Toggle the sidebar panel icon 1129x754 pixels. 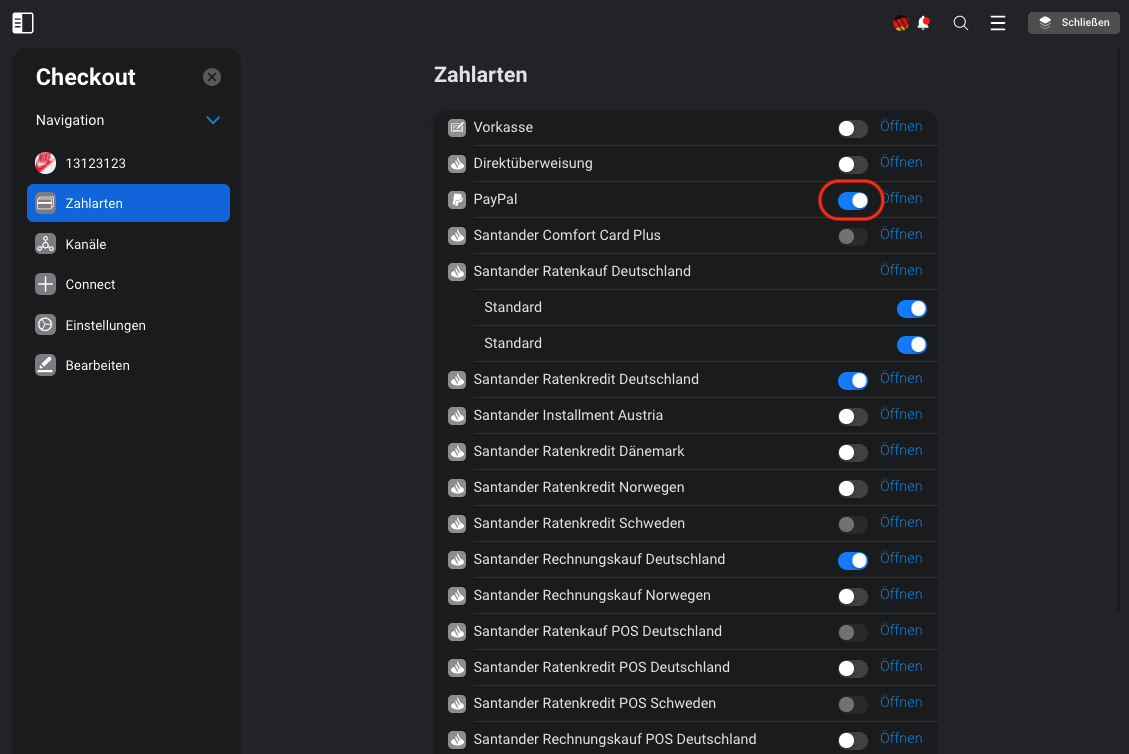click(x=23, y=23)
